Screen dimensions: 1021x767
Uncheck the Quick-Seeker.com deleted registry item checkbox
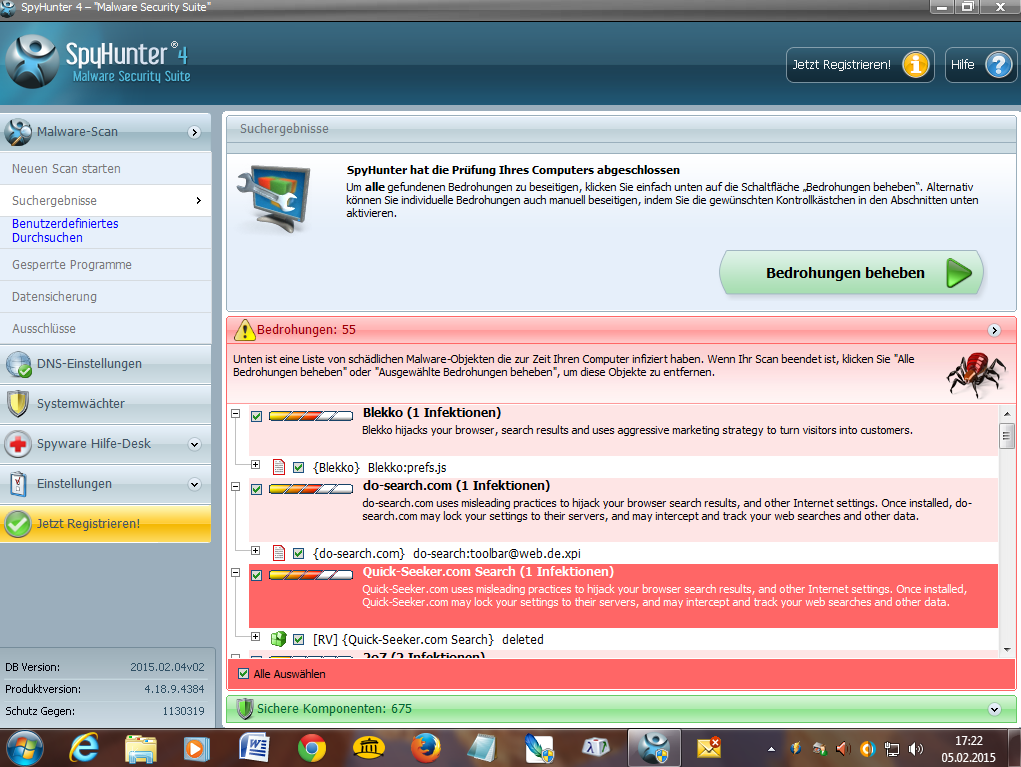point(298,639)
